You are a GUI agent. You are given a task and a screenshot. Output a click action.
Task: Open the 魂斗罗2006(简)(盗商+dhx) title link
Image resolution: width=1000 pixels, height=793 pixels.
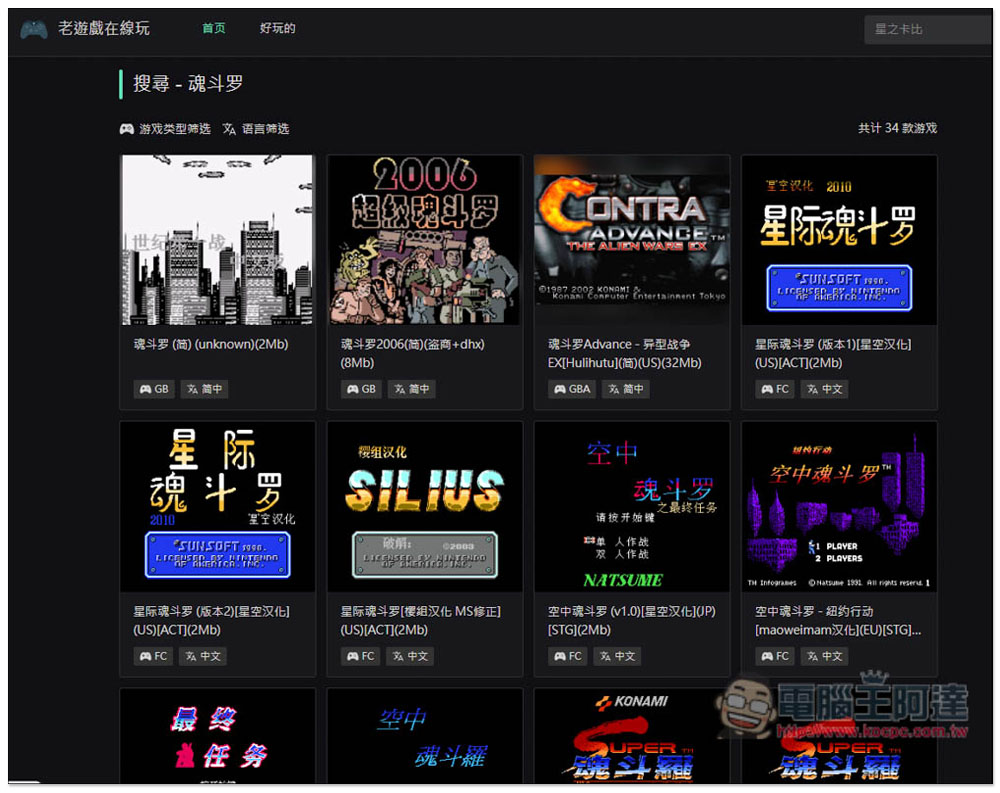tap(413, 353)
